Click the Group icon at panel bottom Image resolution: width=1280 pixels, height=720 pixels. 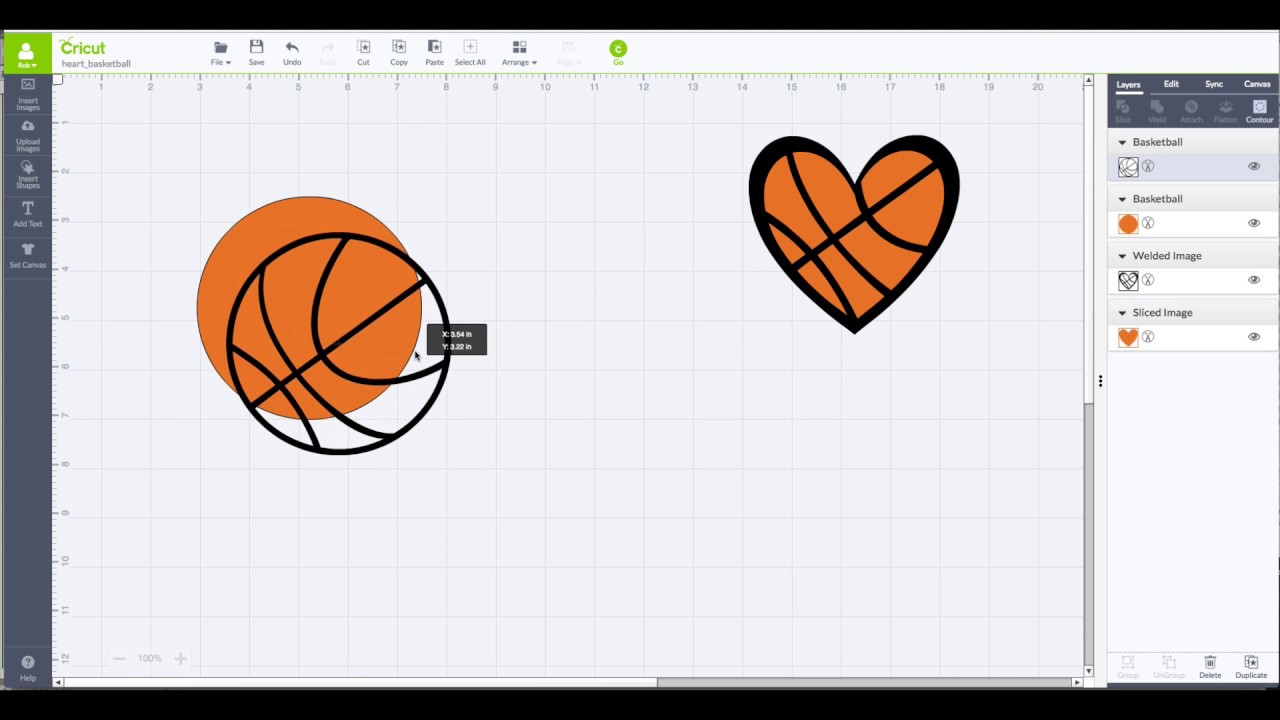click(1127, 667)
